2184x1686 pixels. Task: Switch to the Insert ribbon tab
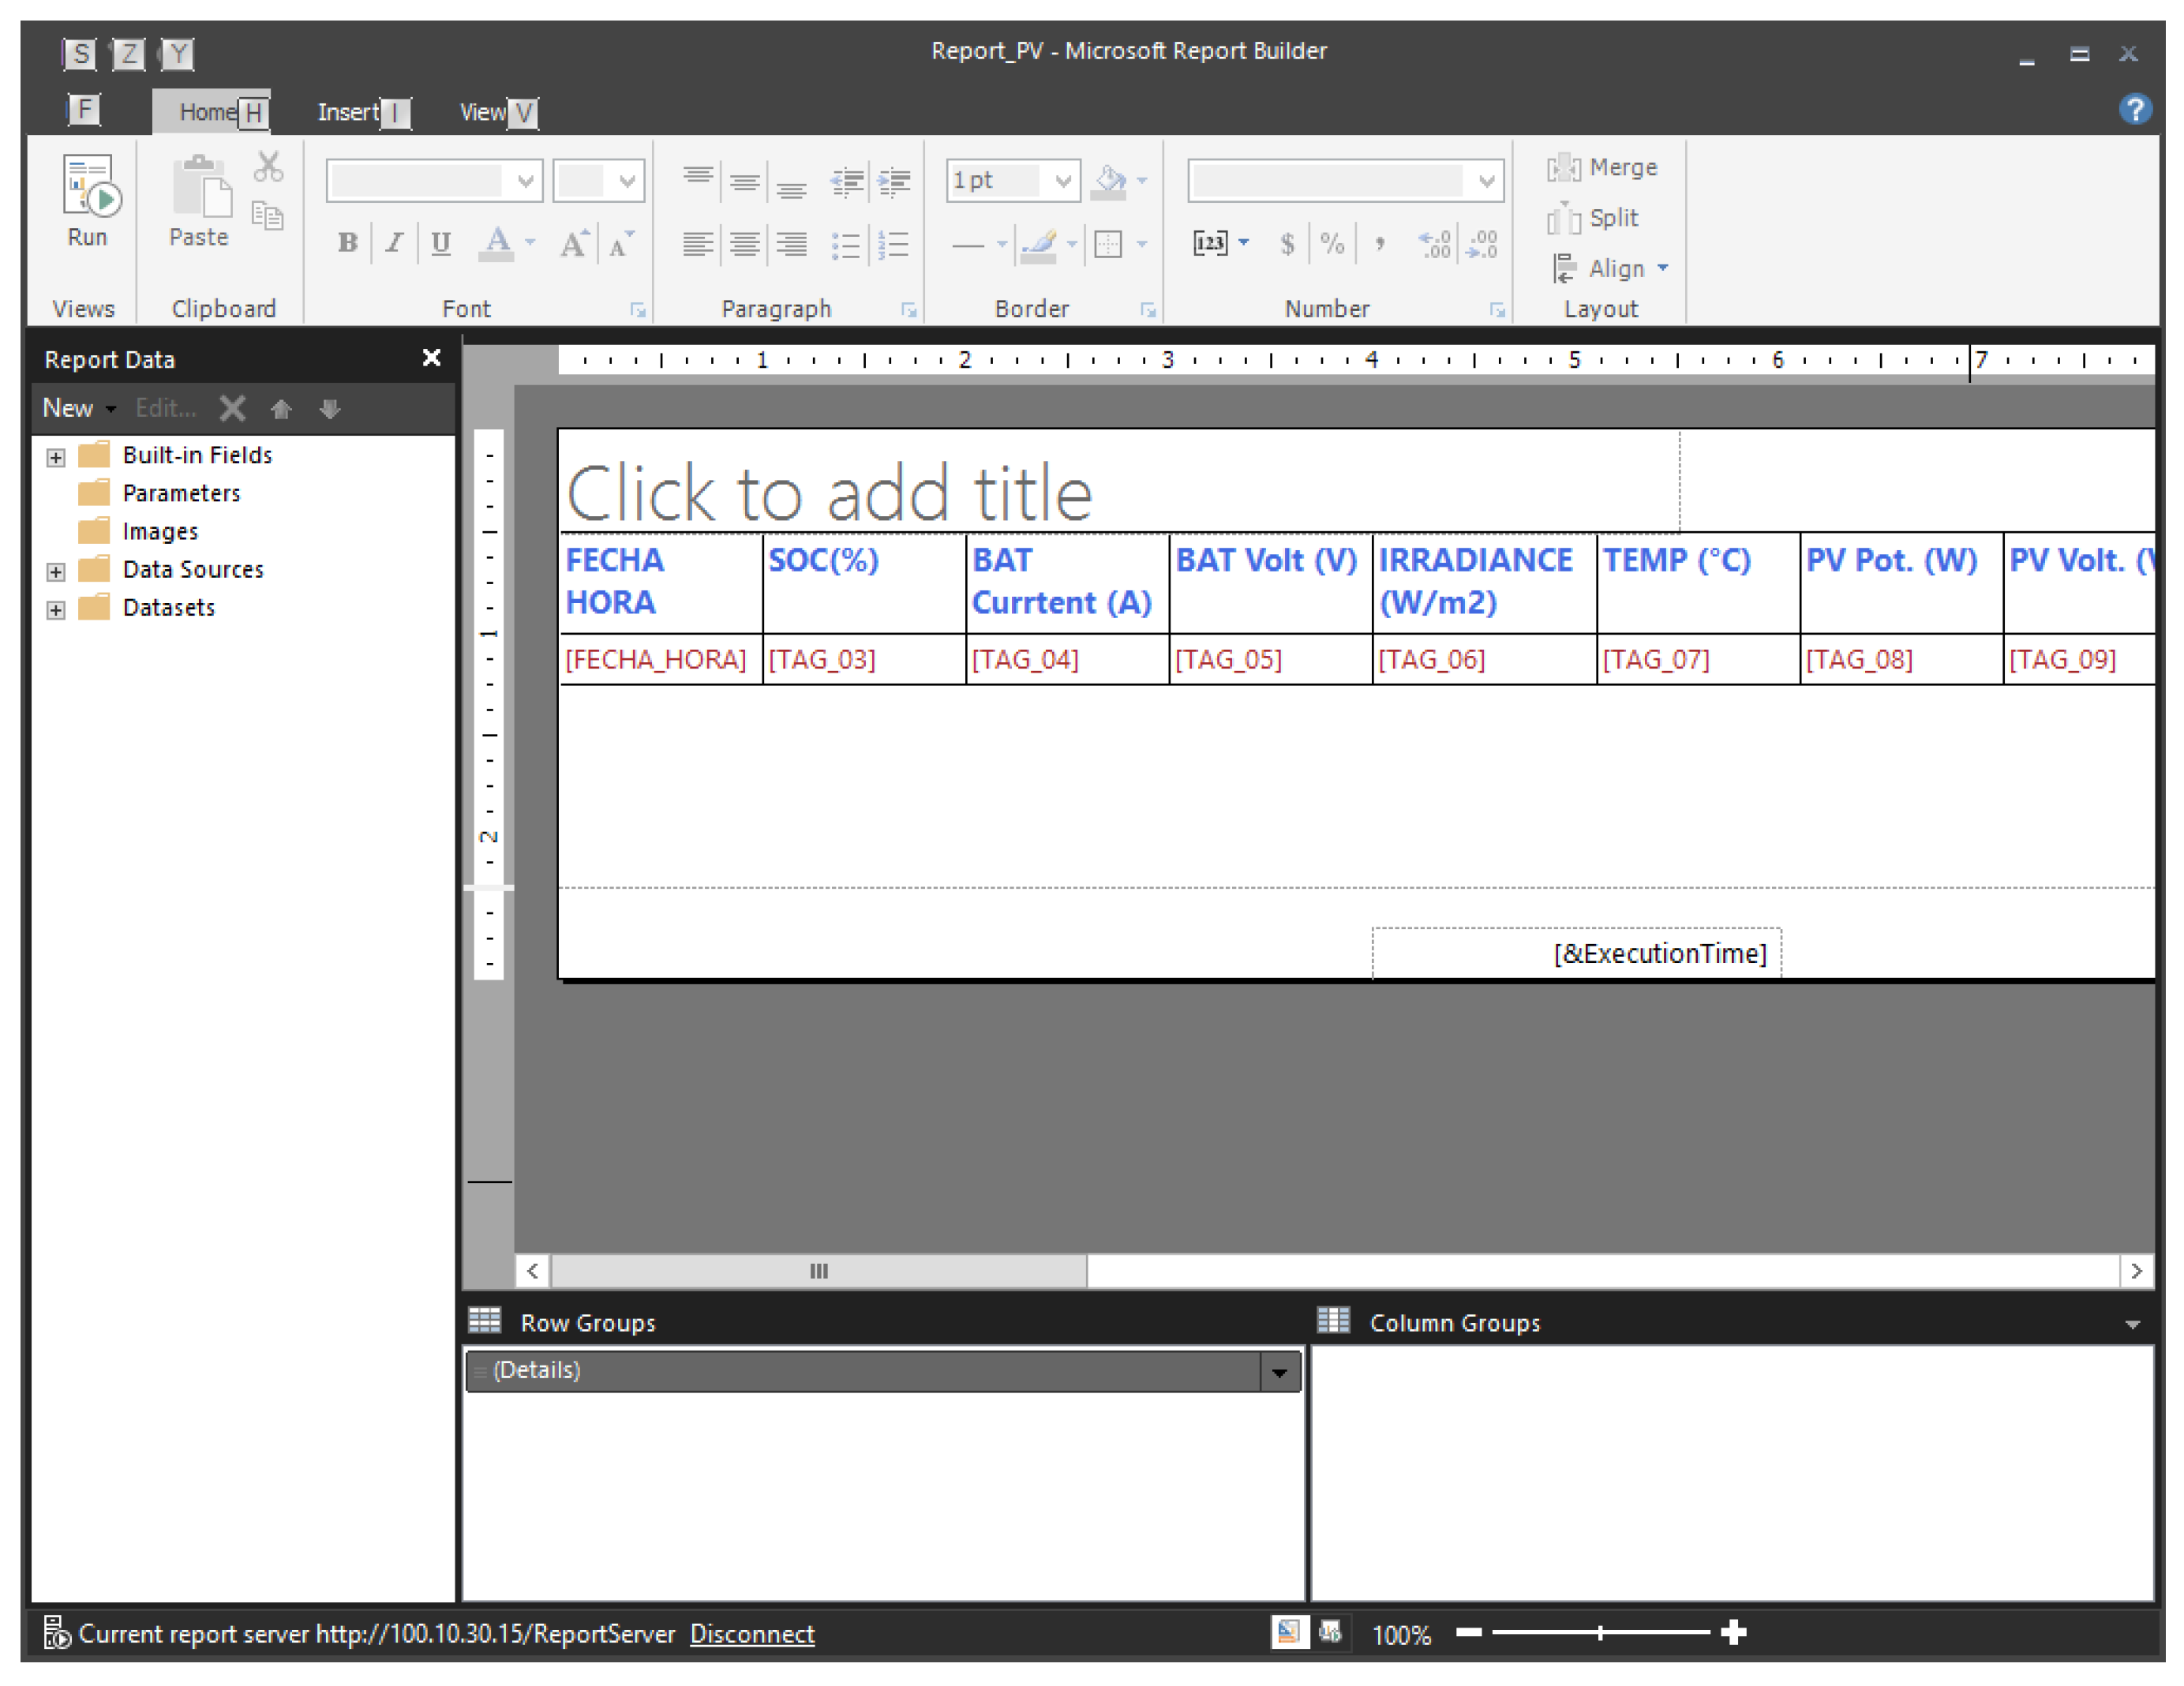348,112
